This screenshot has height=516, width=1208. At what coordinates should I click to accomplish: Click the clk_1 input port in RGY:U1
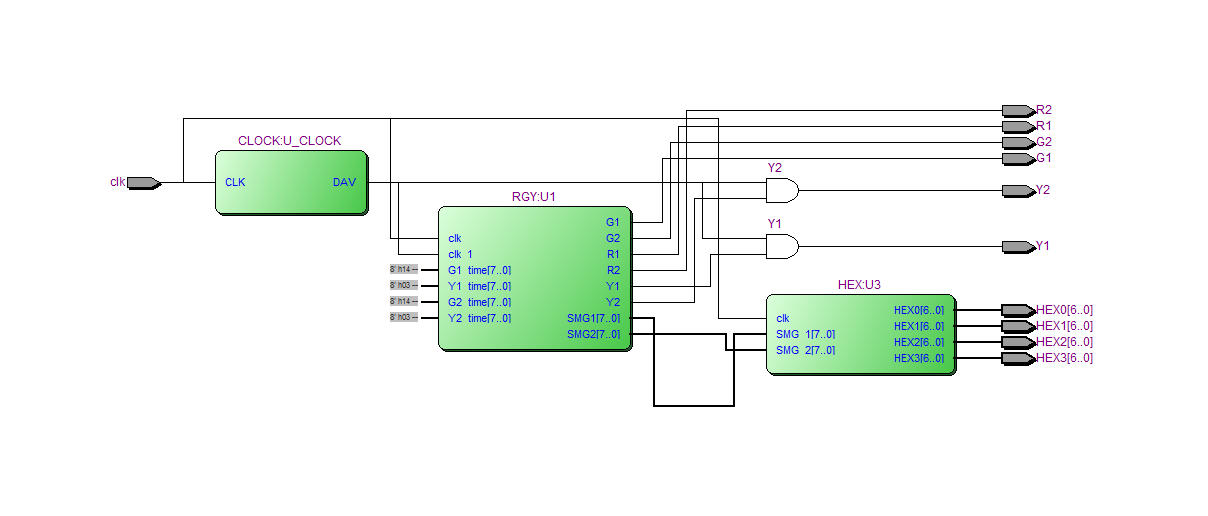pos(461,254)
